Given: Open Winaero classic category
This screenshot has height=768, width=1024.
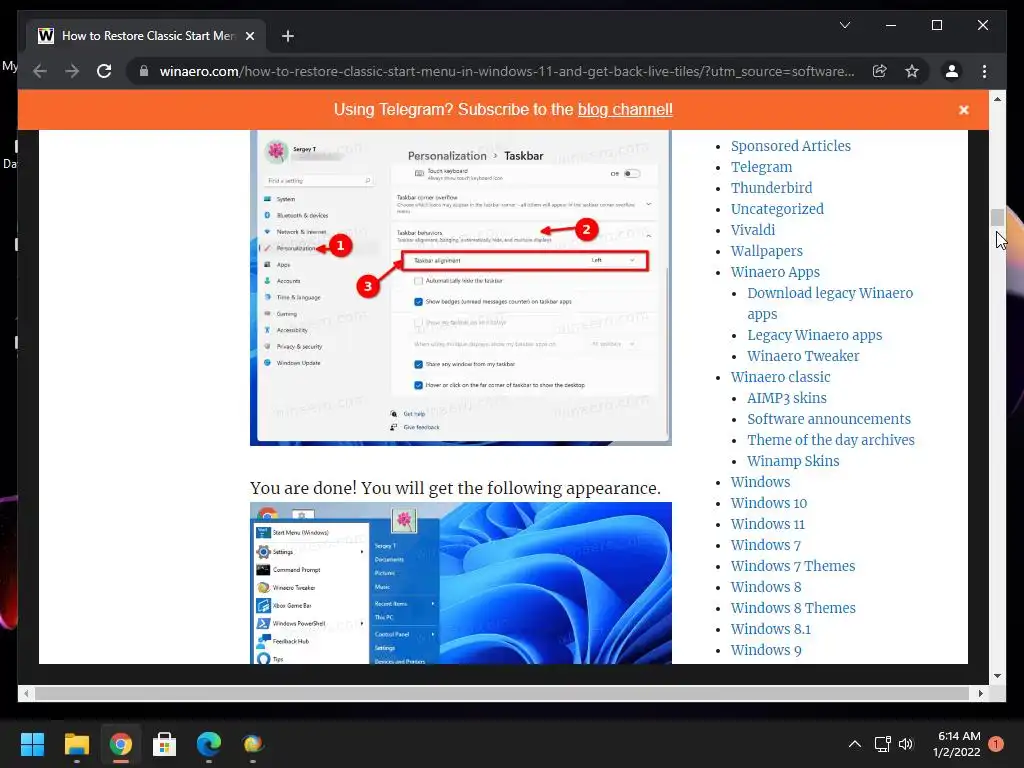Looking at the screenshot, I should [x=780, y=377].
